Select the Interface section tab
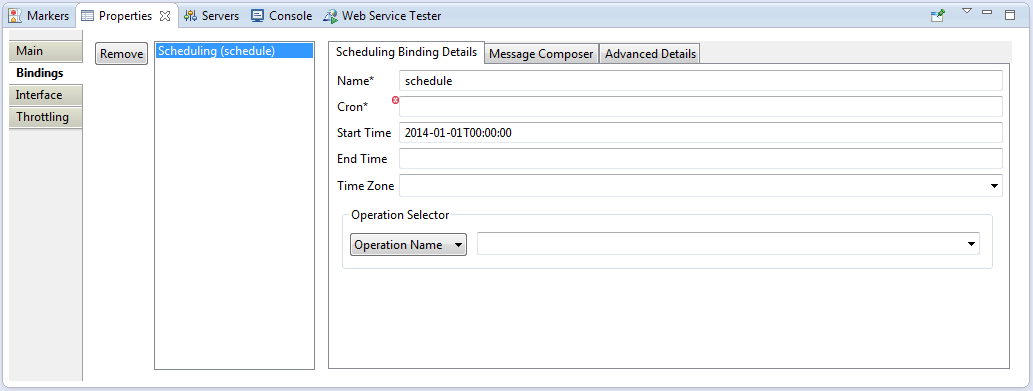 coord(46,95)
